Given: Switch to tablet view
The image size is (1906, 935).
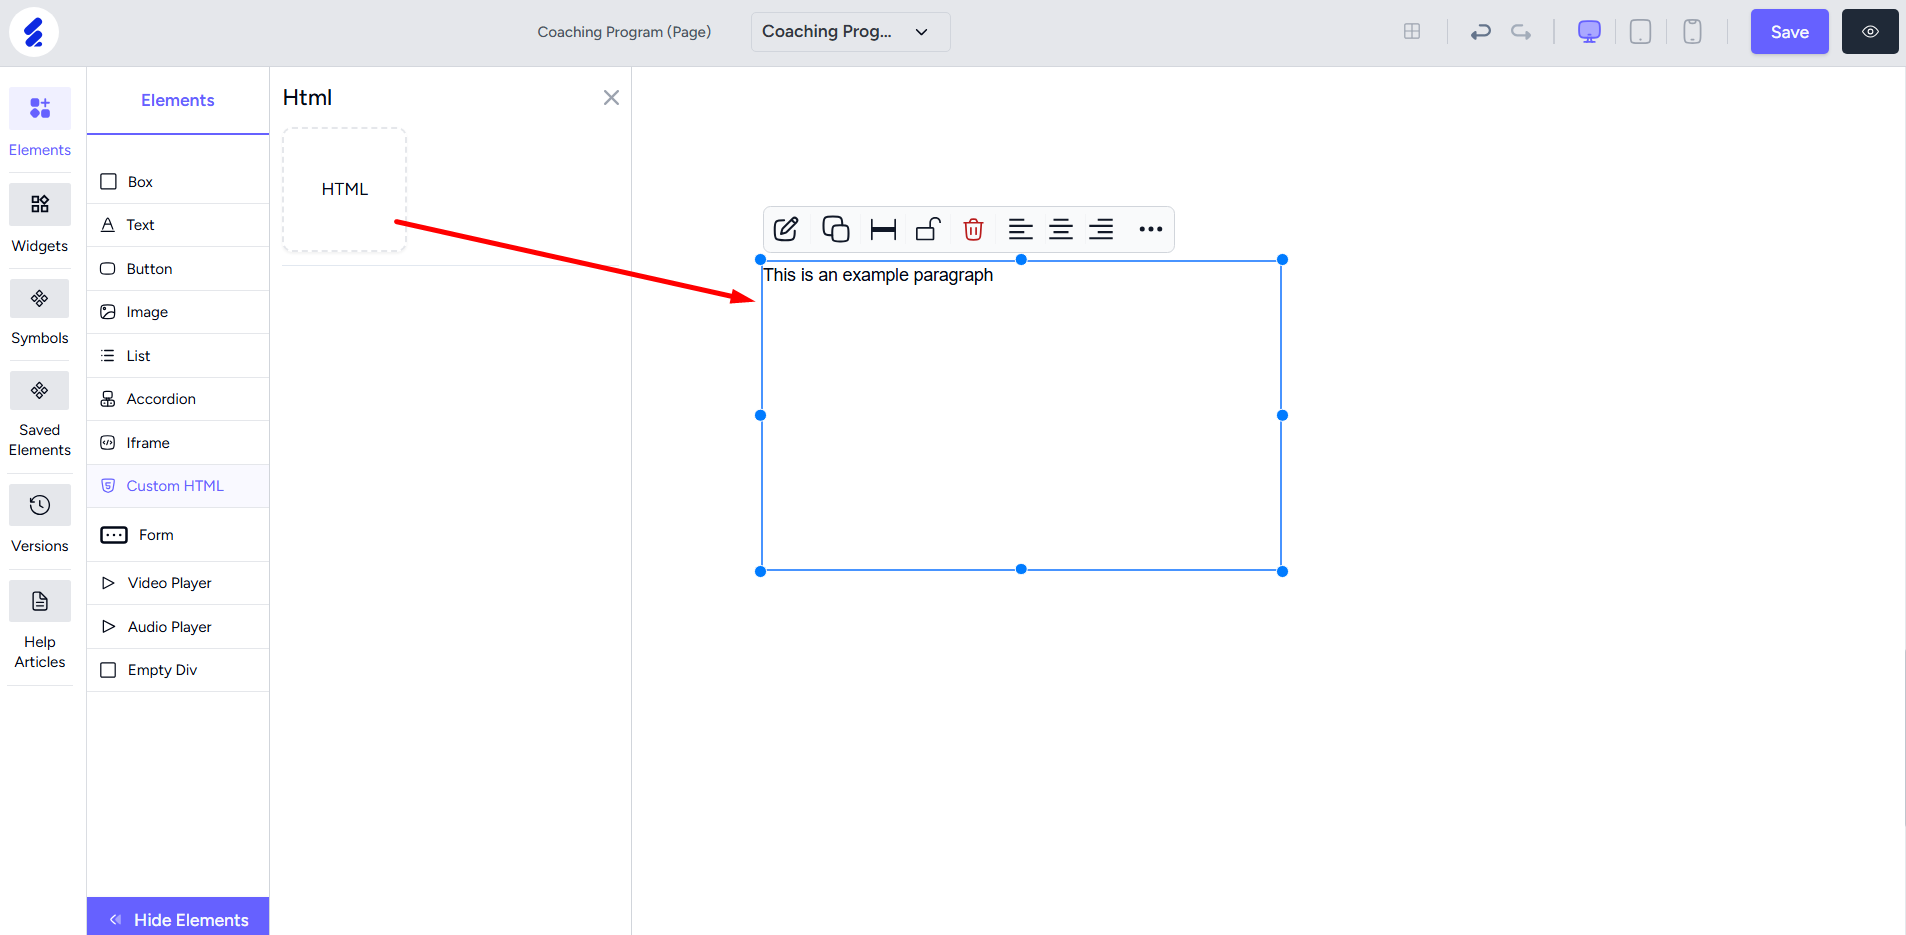Looking at the screenshot, I should [1641, 31].
